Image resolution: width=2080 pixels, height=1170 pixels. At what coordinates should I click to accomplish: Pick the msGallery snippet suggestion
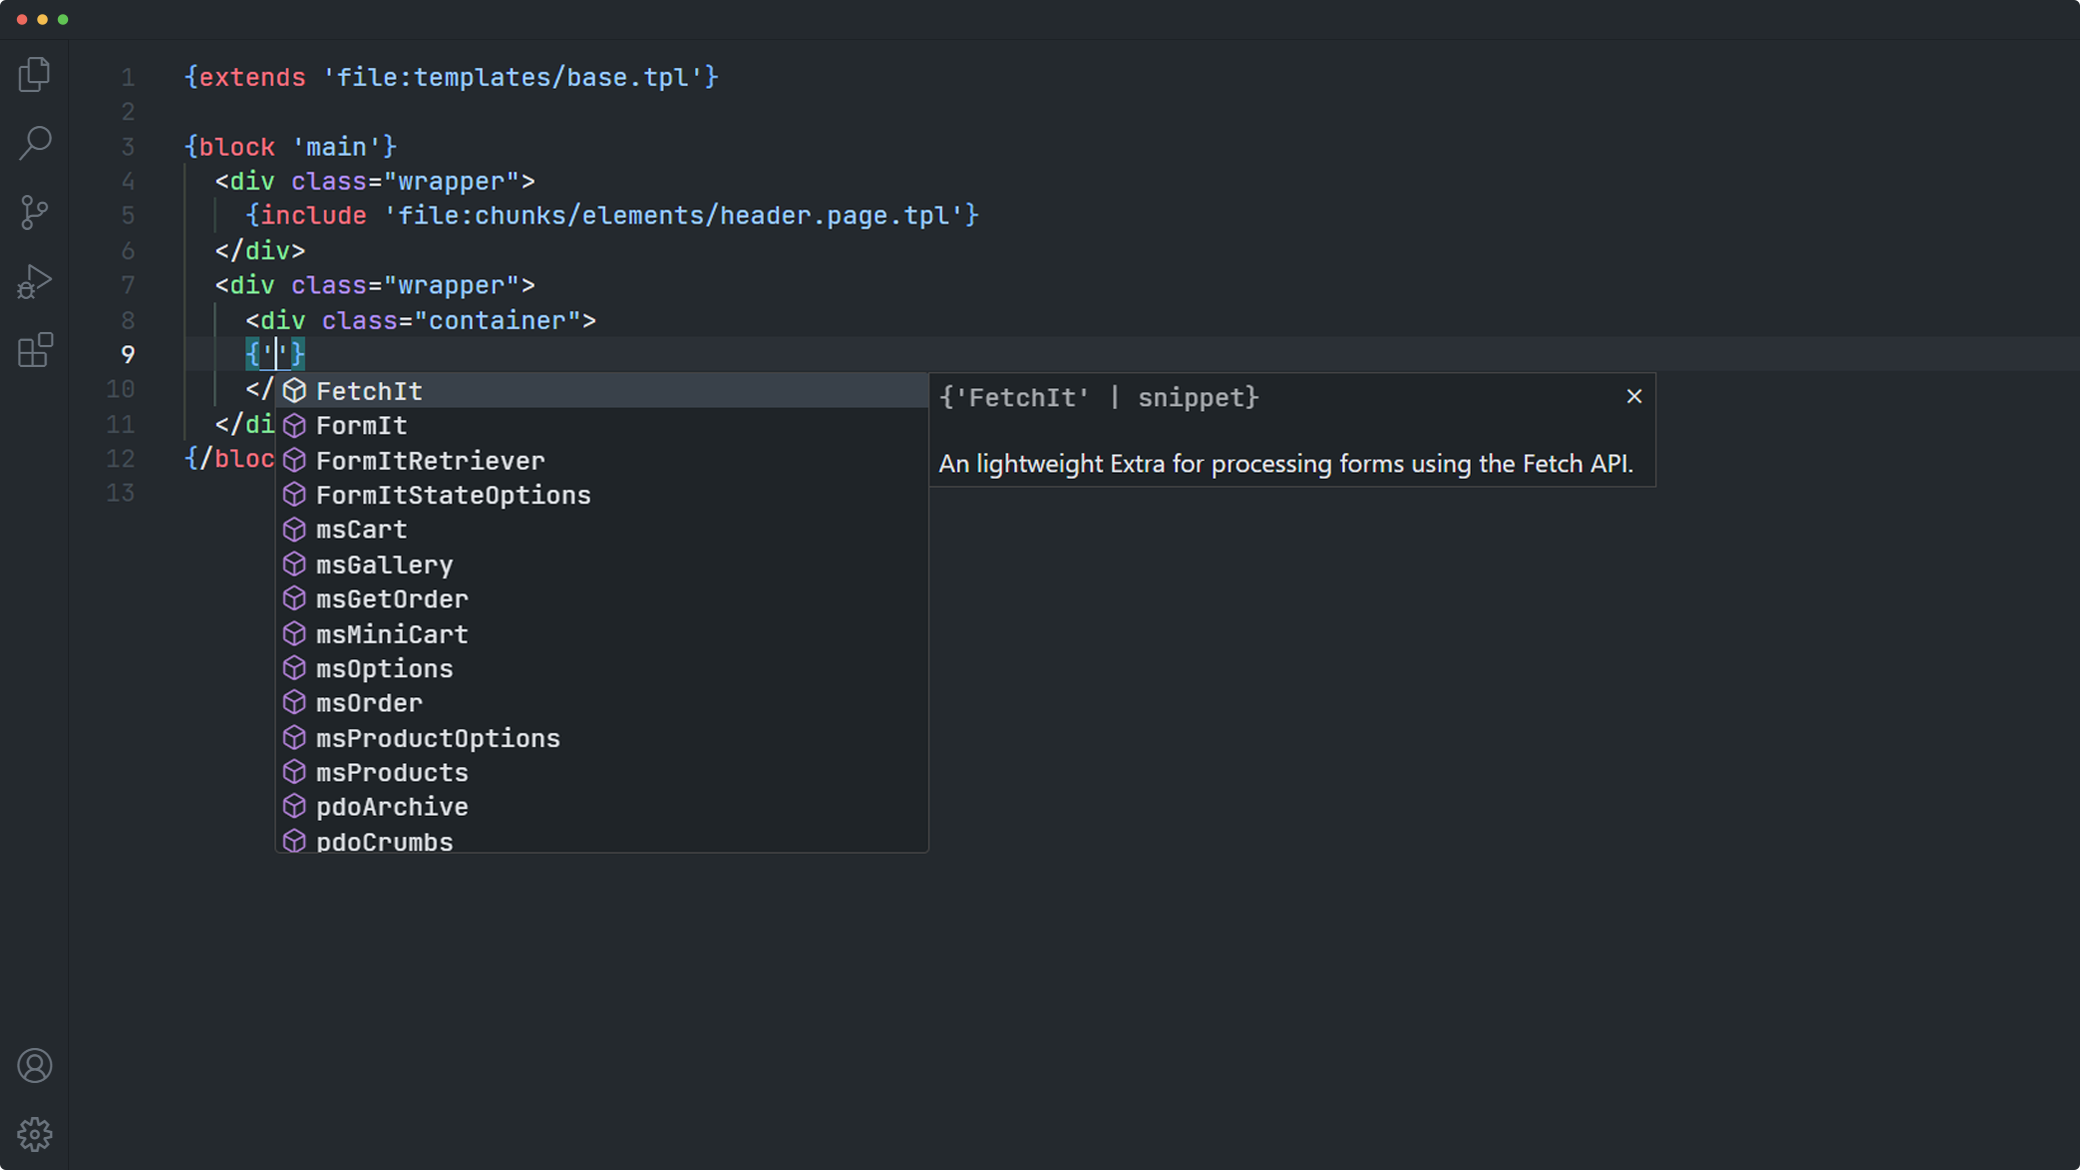384,565
